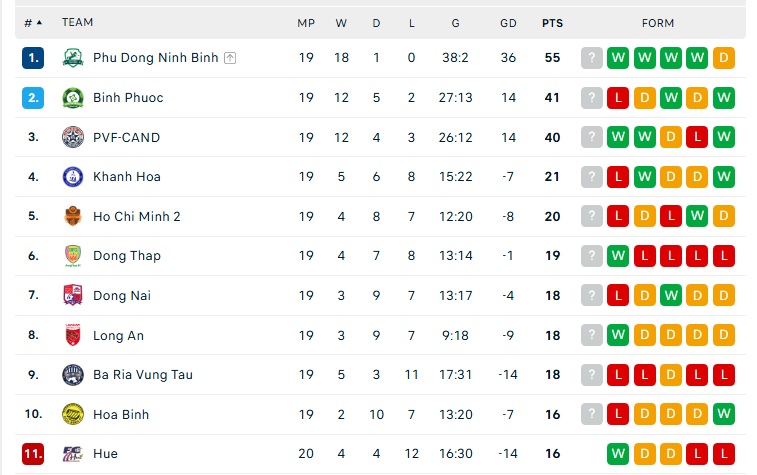Sort standings by GD column header
This screenshot has width=757, height=475.
[508, 23]
